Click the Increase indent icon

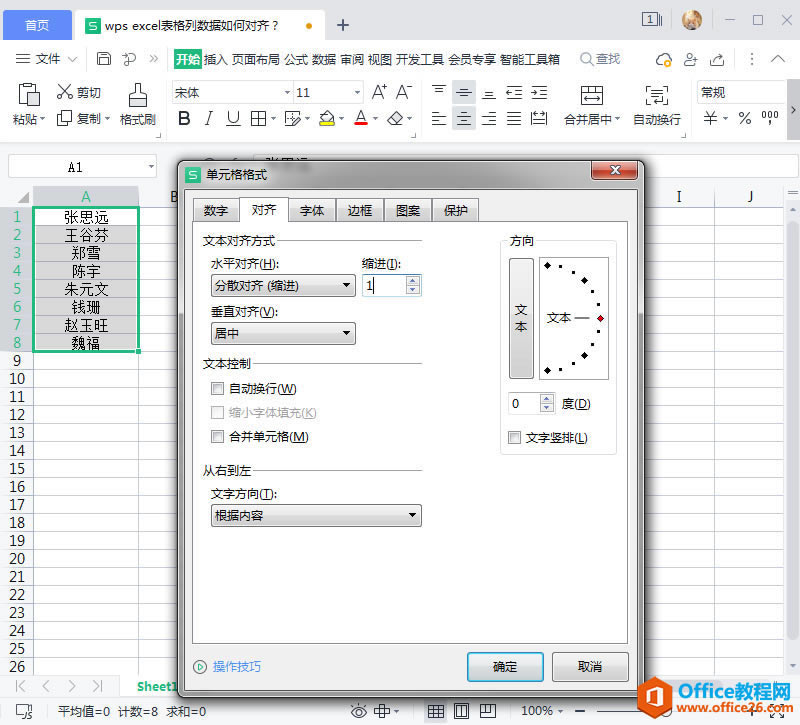(539, 92)
